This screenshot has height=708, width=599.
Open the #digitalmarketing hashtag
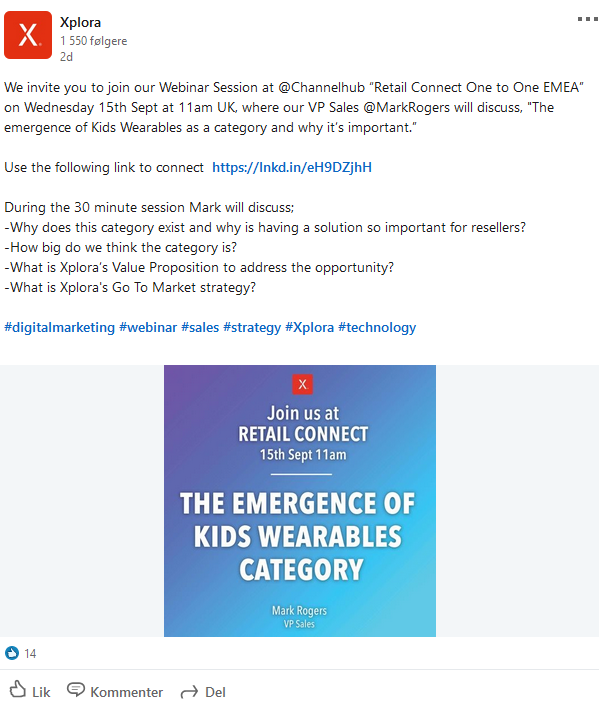(x=60, y=327)
